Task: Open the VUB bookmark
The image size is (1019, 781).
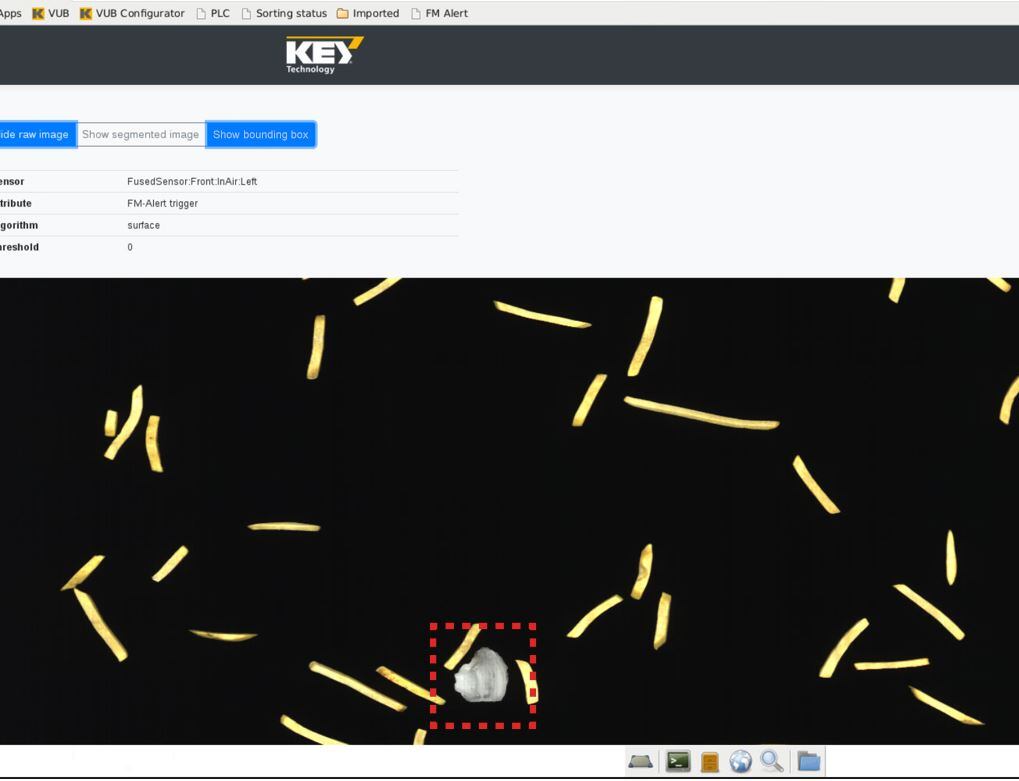Action: [51, 13]
